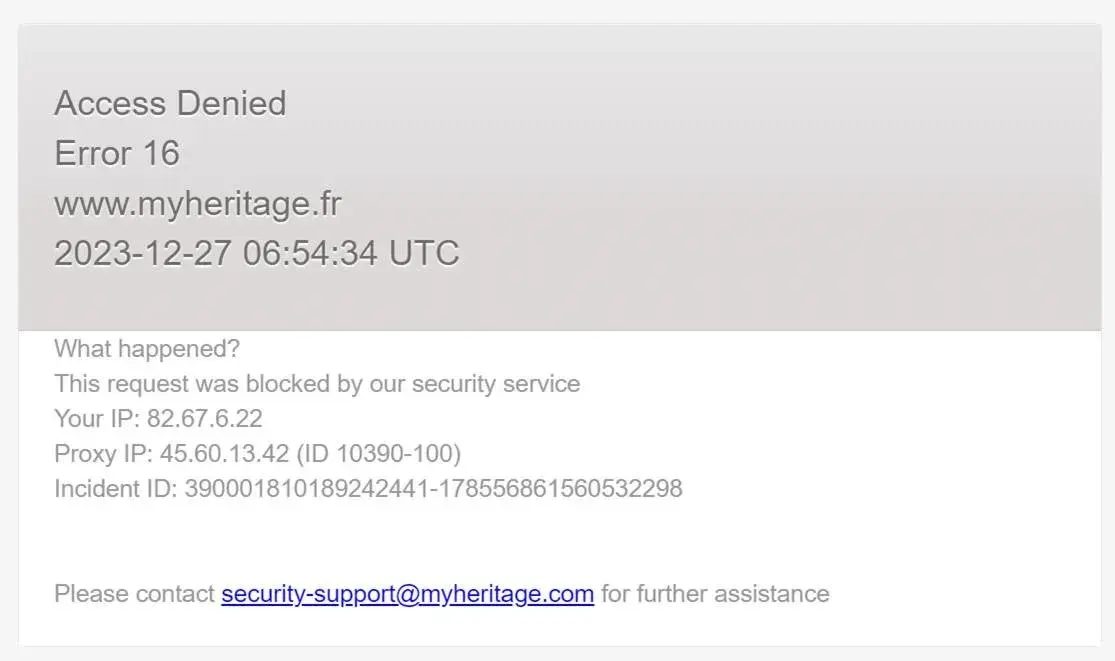
Task: Select the 82.67.6.22 IP address value
Action: [205, 419]
